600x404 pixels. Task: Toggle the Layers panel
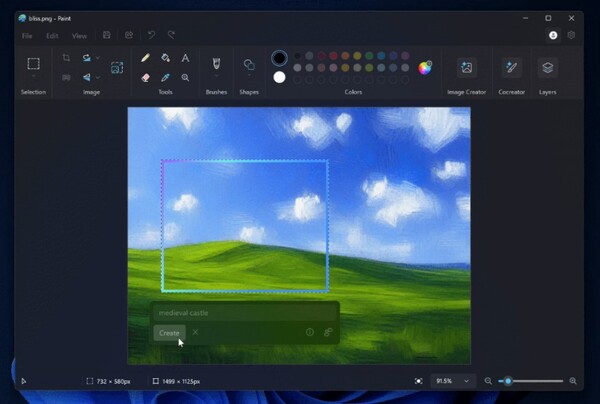(x=548, y=68)
